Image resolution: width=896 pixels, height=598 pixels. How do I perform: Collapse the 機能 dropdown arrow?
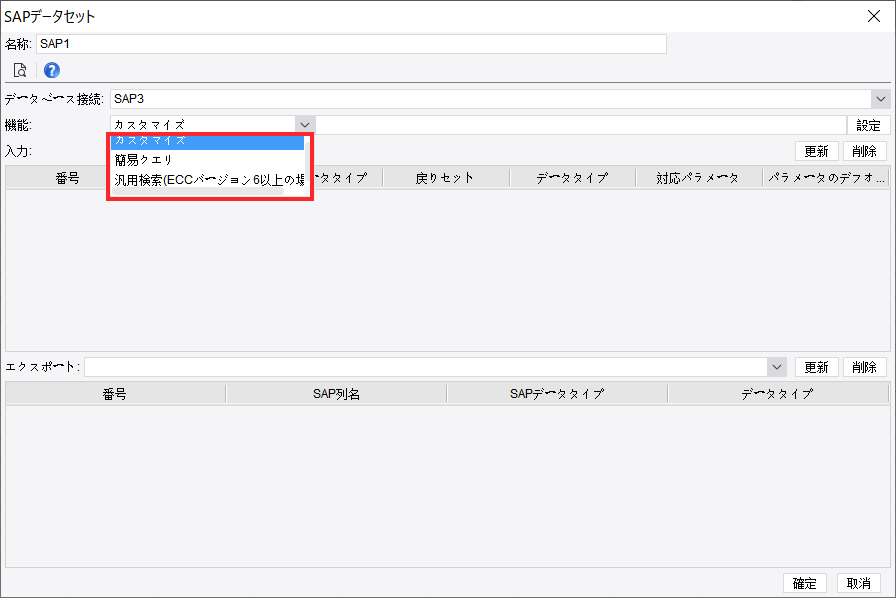click(x=305, y=125)
